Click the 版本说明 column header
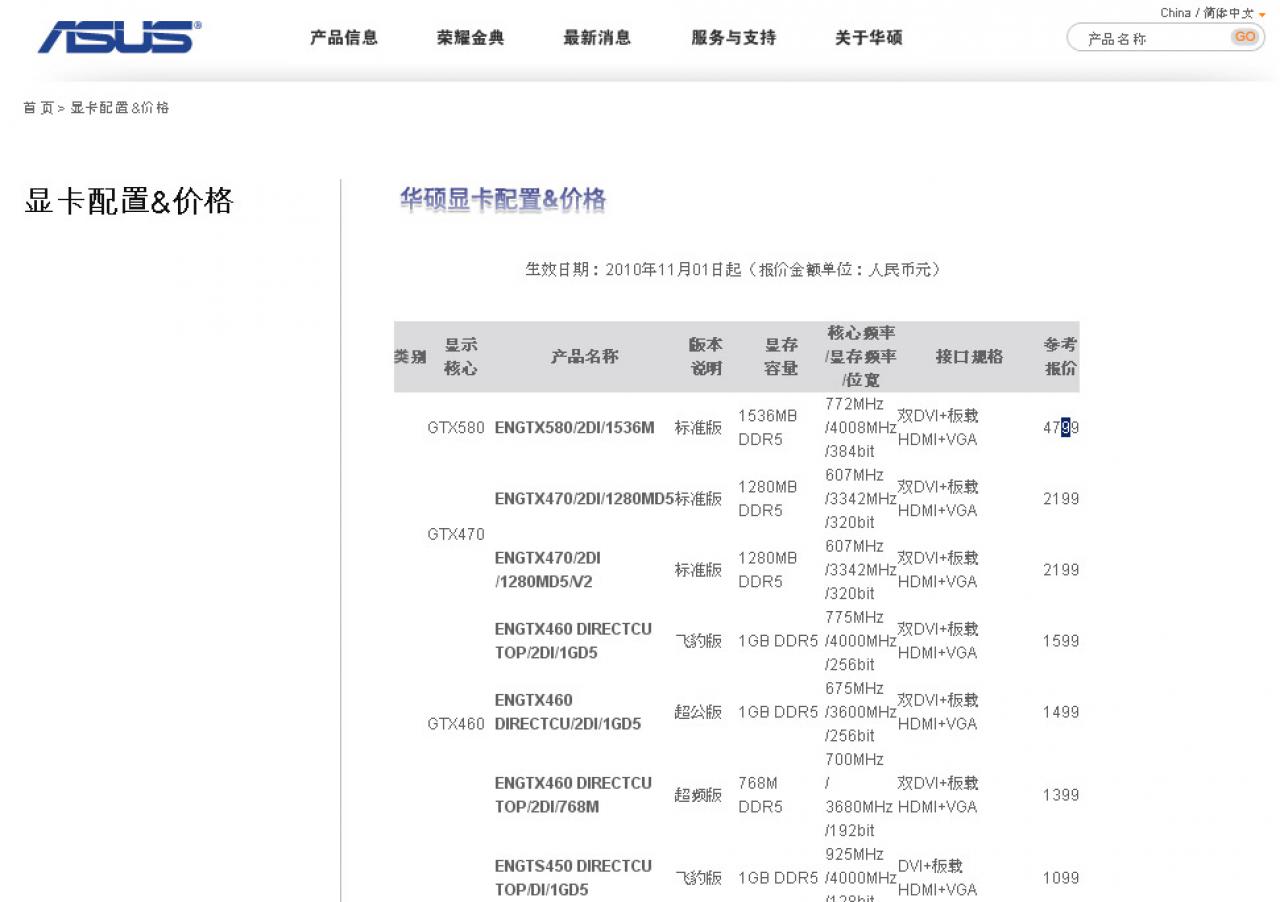The height and width of the screenshot is (902, 1280). click(x=706, y=356)
